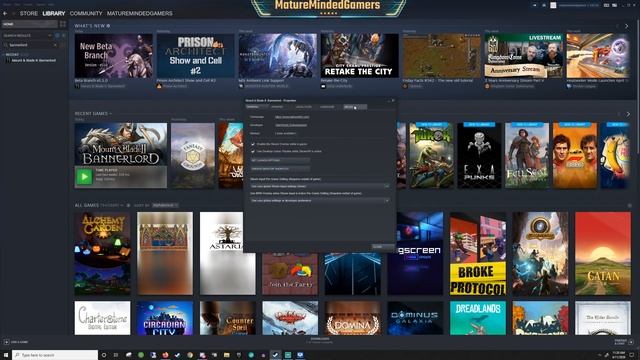
Task: Click the Create Desktop Shortcut button
Action: tap(280, 169)
